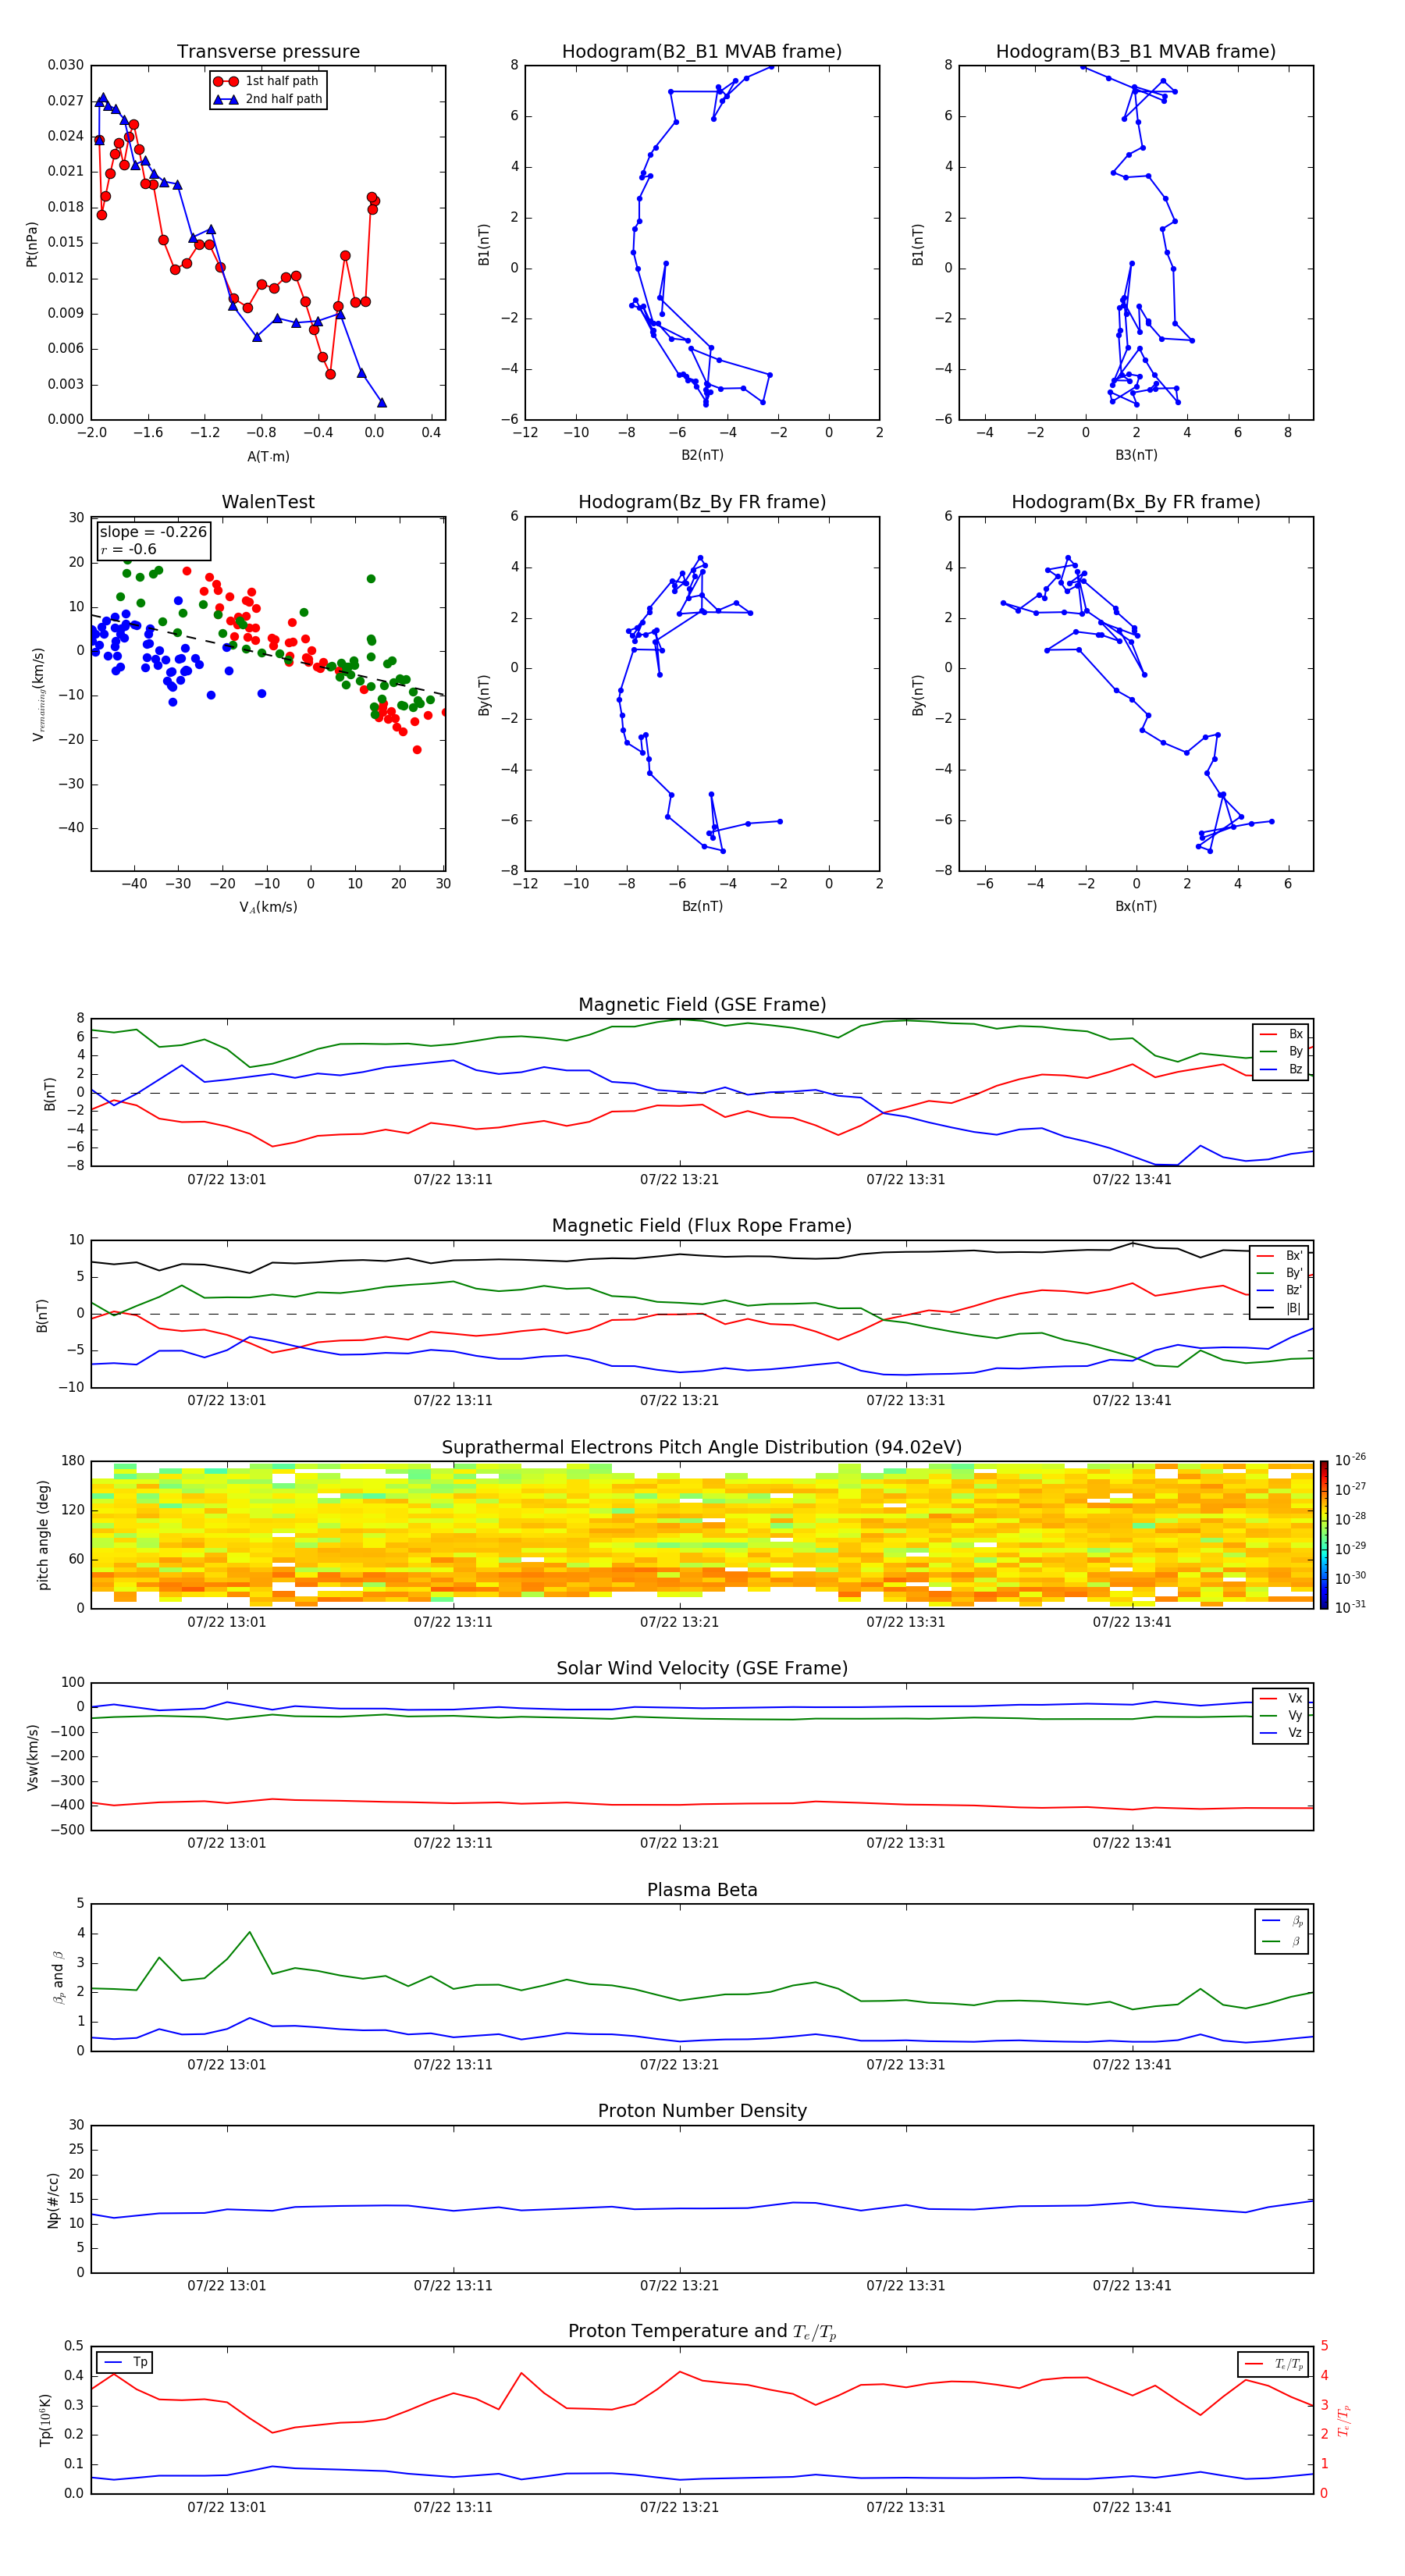Screen dimensions: 1405x2576
Task: Click 'Vz' in the solar wind legend
Action: pos(1295,1733)
